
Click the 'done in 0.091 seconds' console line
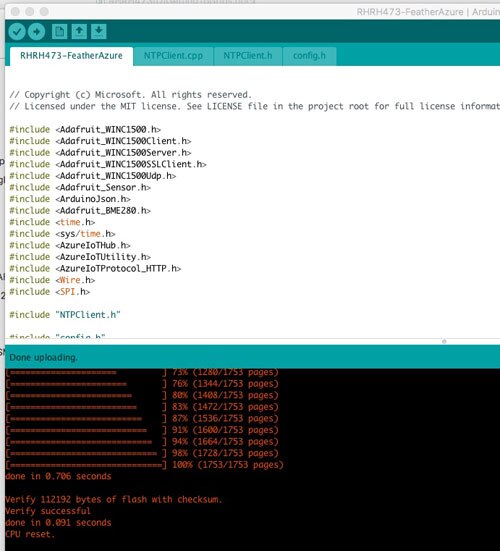(x=58, y=523)
